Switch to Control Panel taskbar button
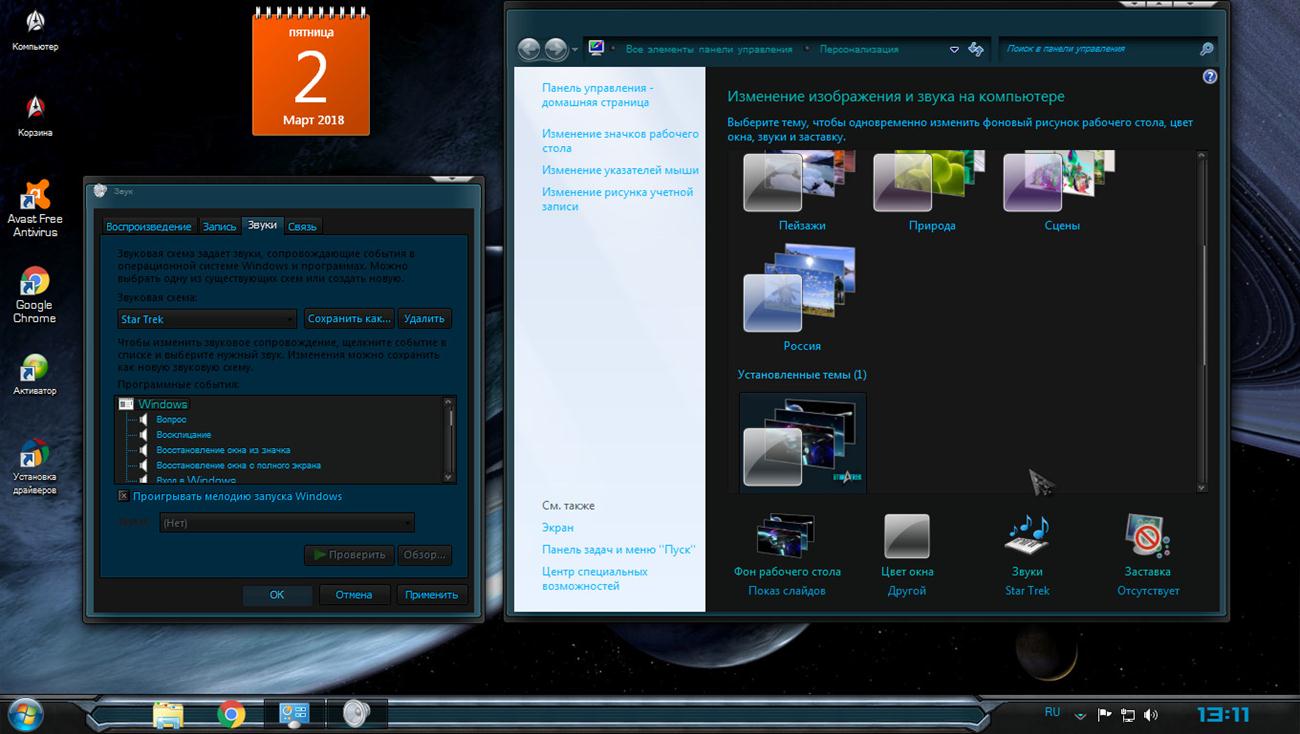 (x=294, y=714)
